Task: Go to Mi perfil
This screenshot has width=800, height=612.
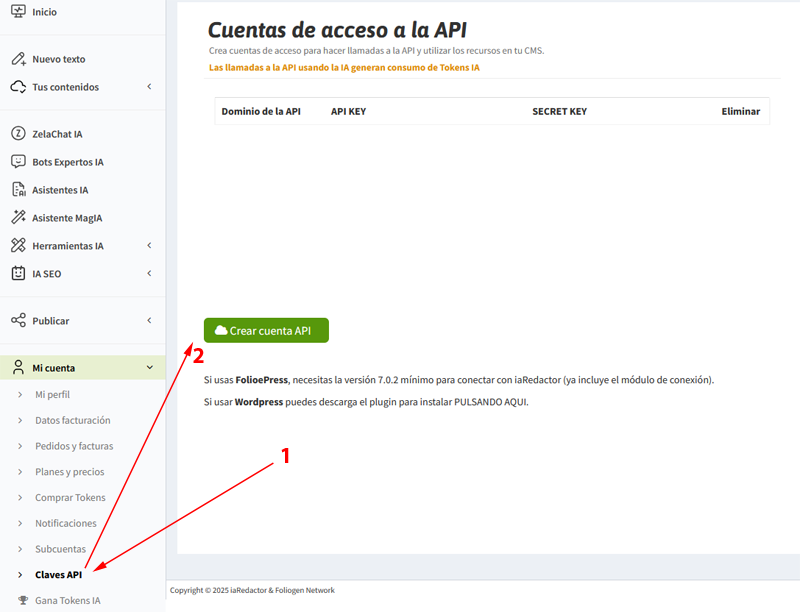Action: (52, 395)
